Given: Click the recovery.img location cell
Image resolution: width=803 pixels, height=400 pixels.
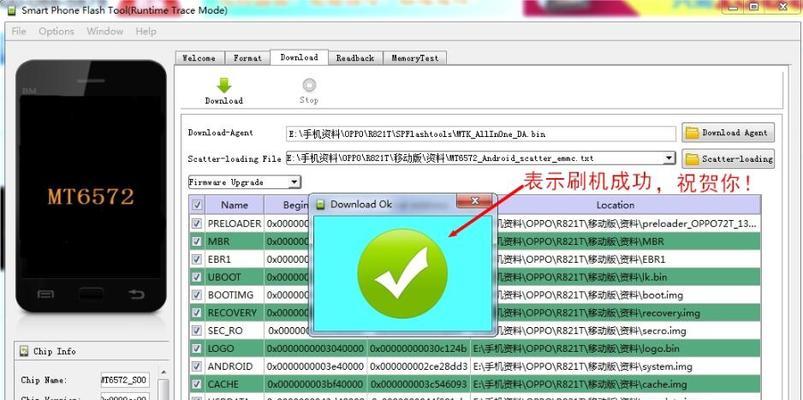Looking at the screenshot, I should click(627, 312).
